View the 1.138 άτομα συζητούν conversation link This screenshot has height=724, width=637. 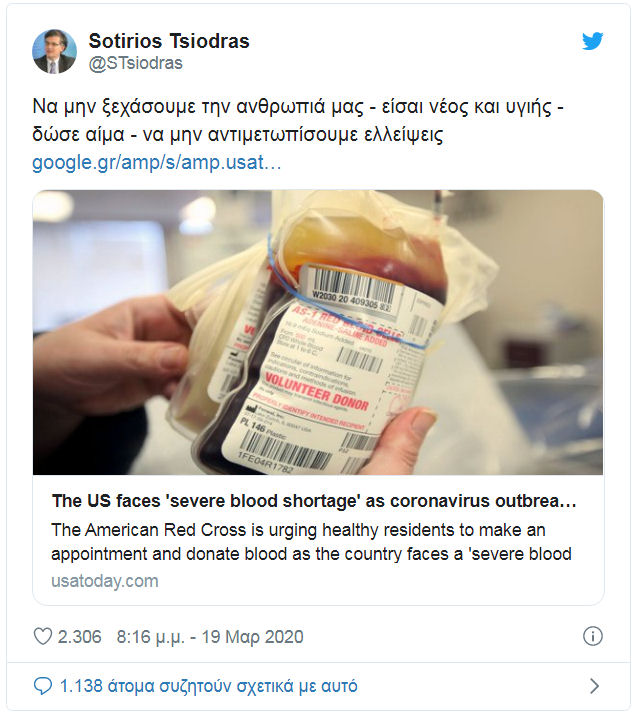pyautogui.click(x=208, y=686)
